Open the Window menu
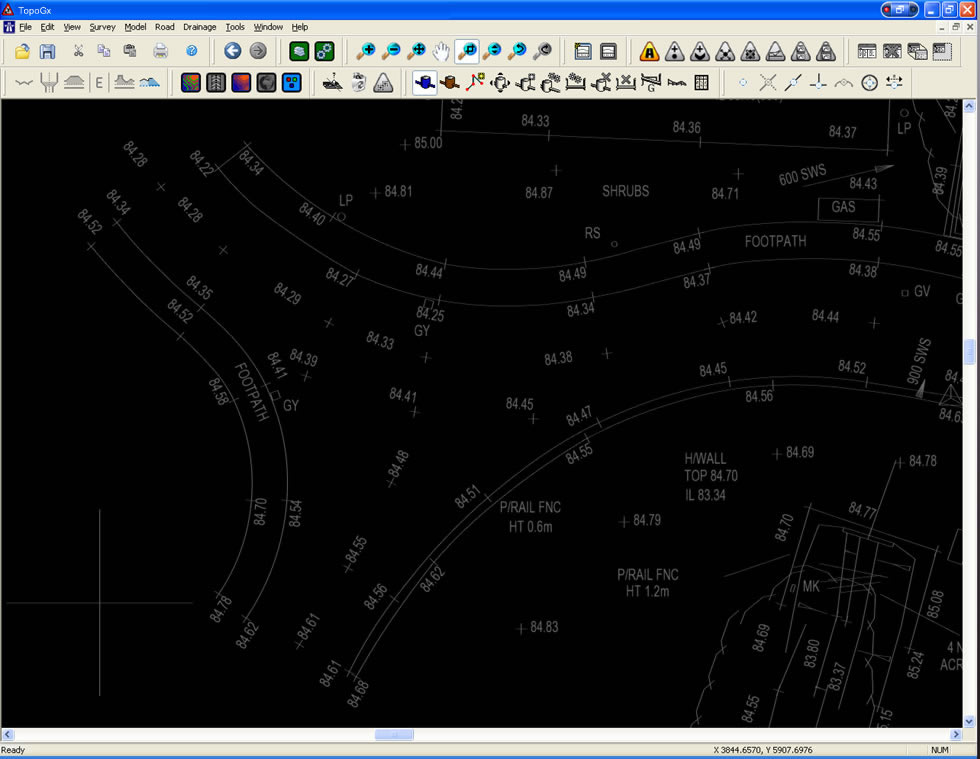Screen dimensions: 980x759 coord(268,27)
